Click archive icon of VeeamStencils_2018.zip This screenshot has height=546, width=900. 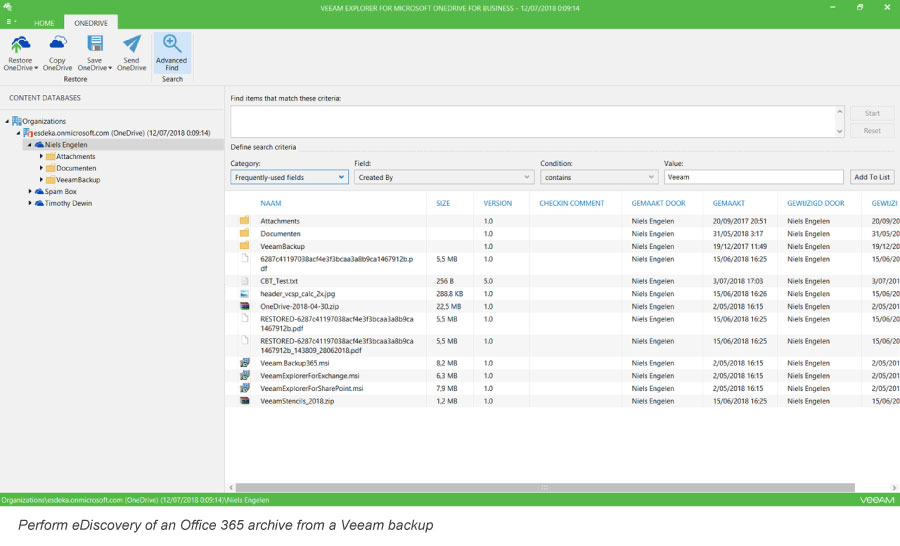pos(245,401)
